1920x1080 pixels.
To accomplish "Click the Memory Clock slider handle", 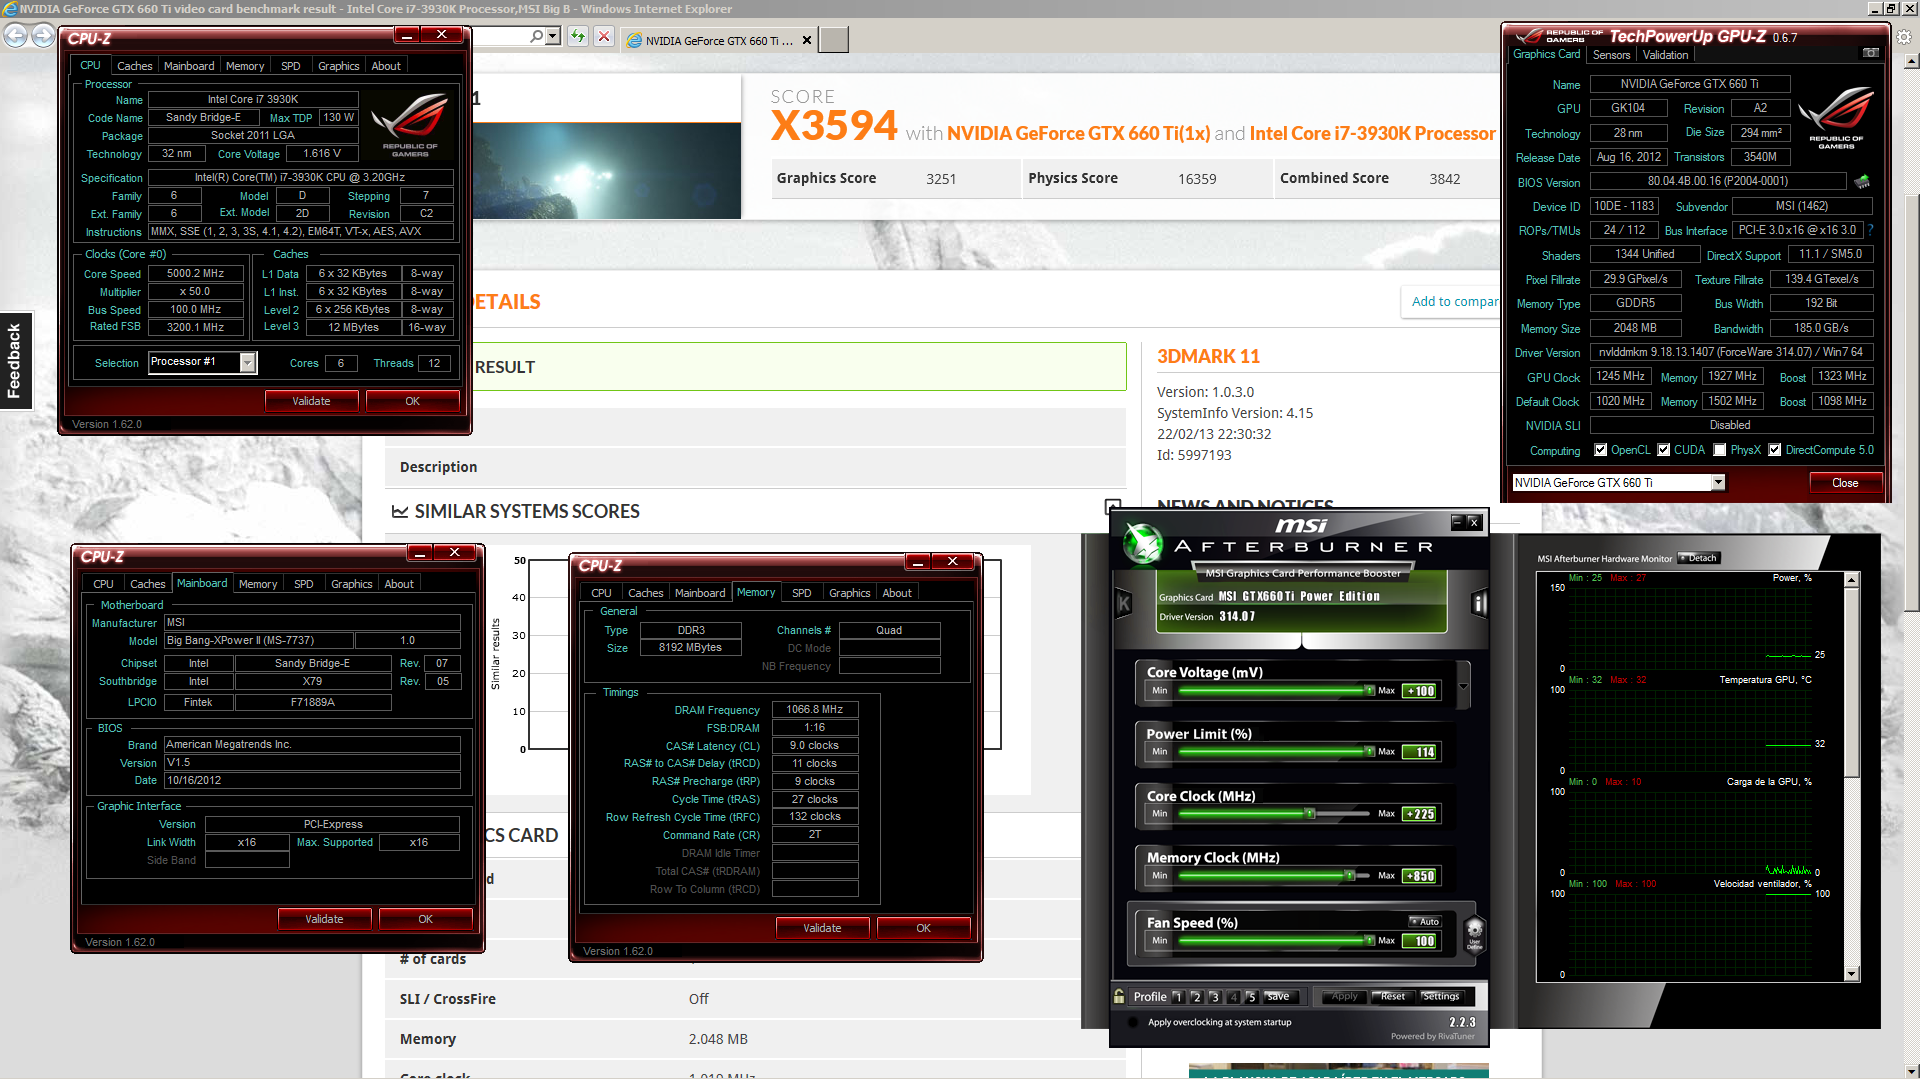I will pos(1349,876).
